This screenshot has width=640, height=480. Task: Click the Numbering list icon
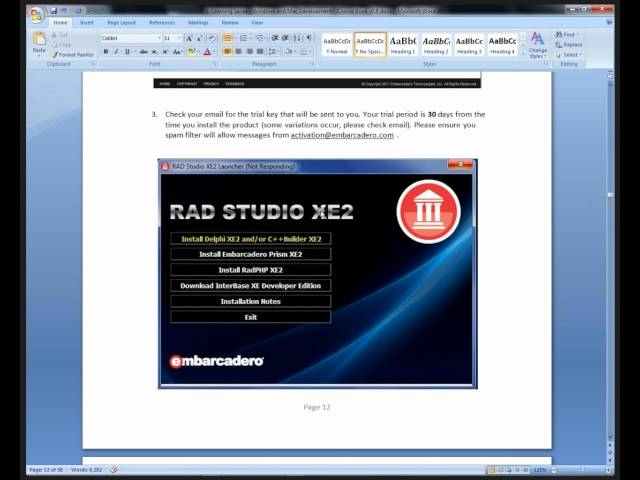[243, 38]
